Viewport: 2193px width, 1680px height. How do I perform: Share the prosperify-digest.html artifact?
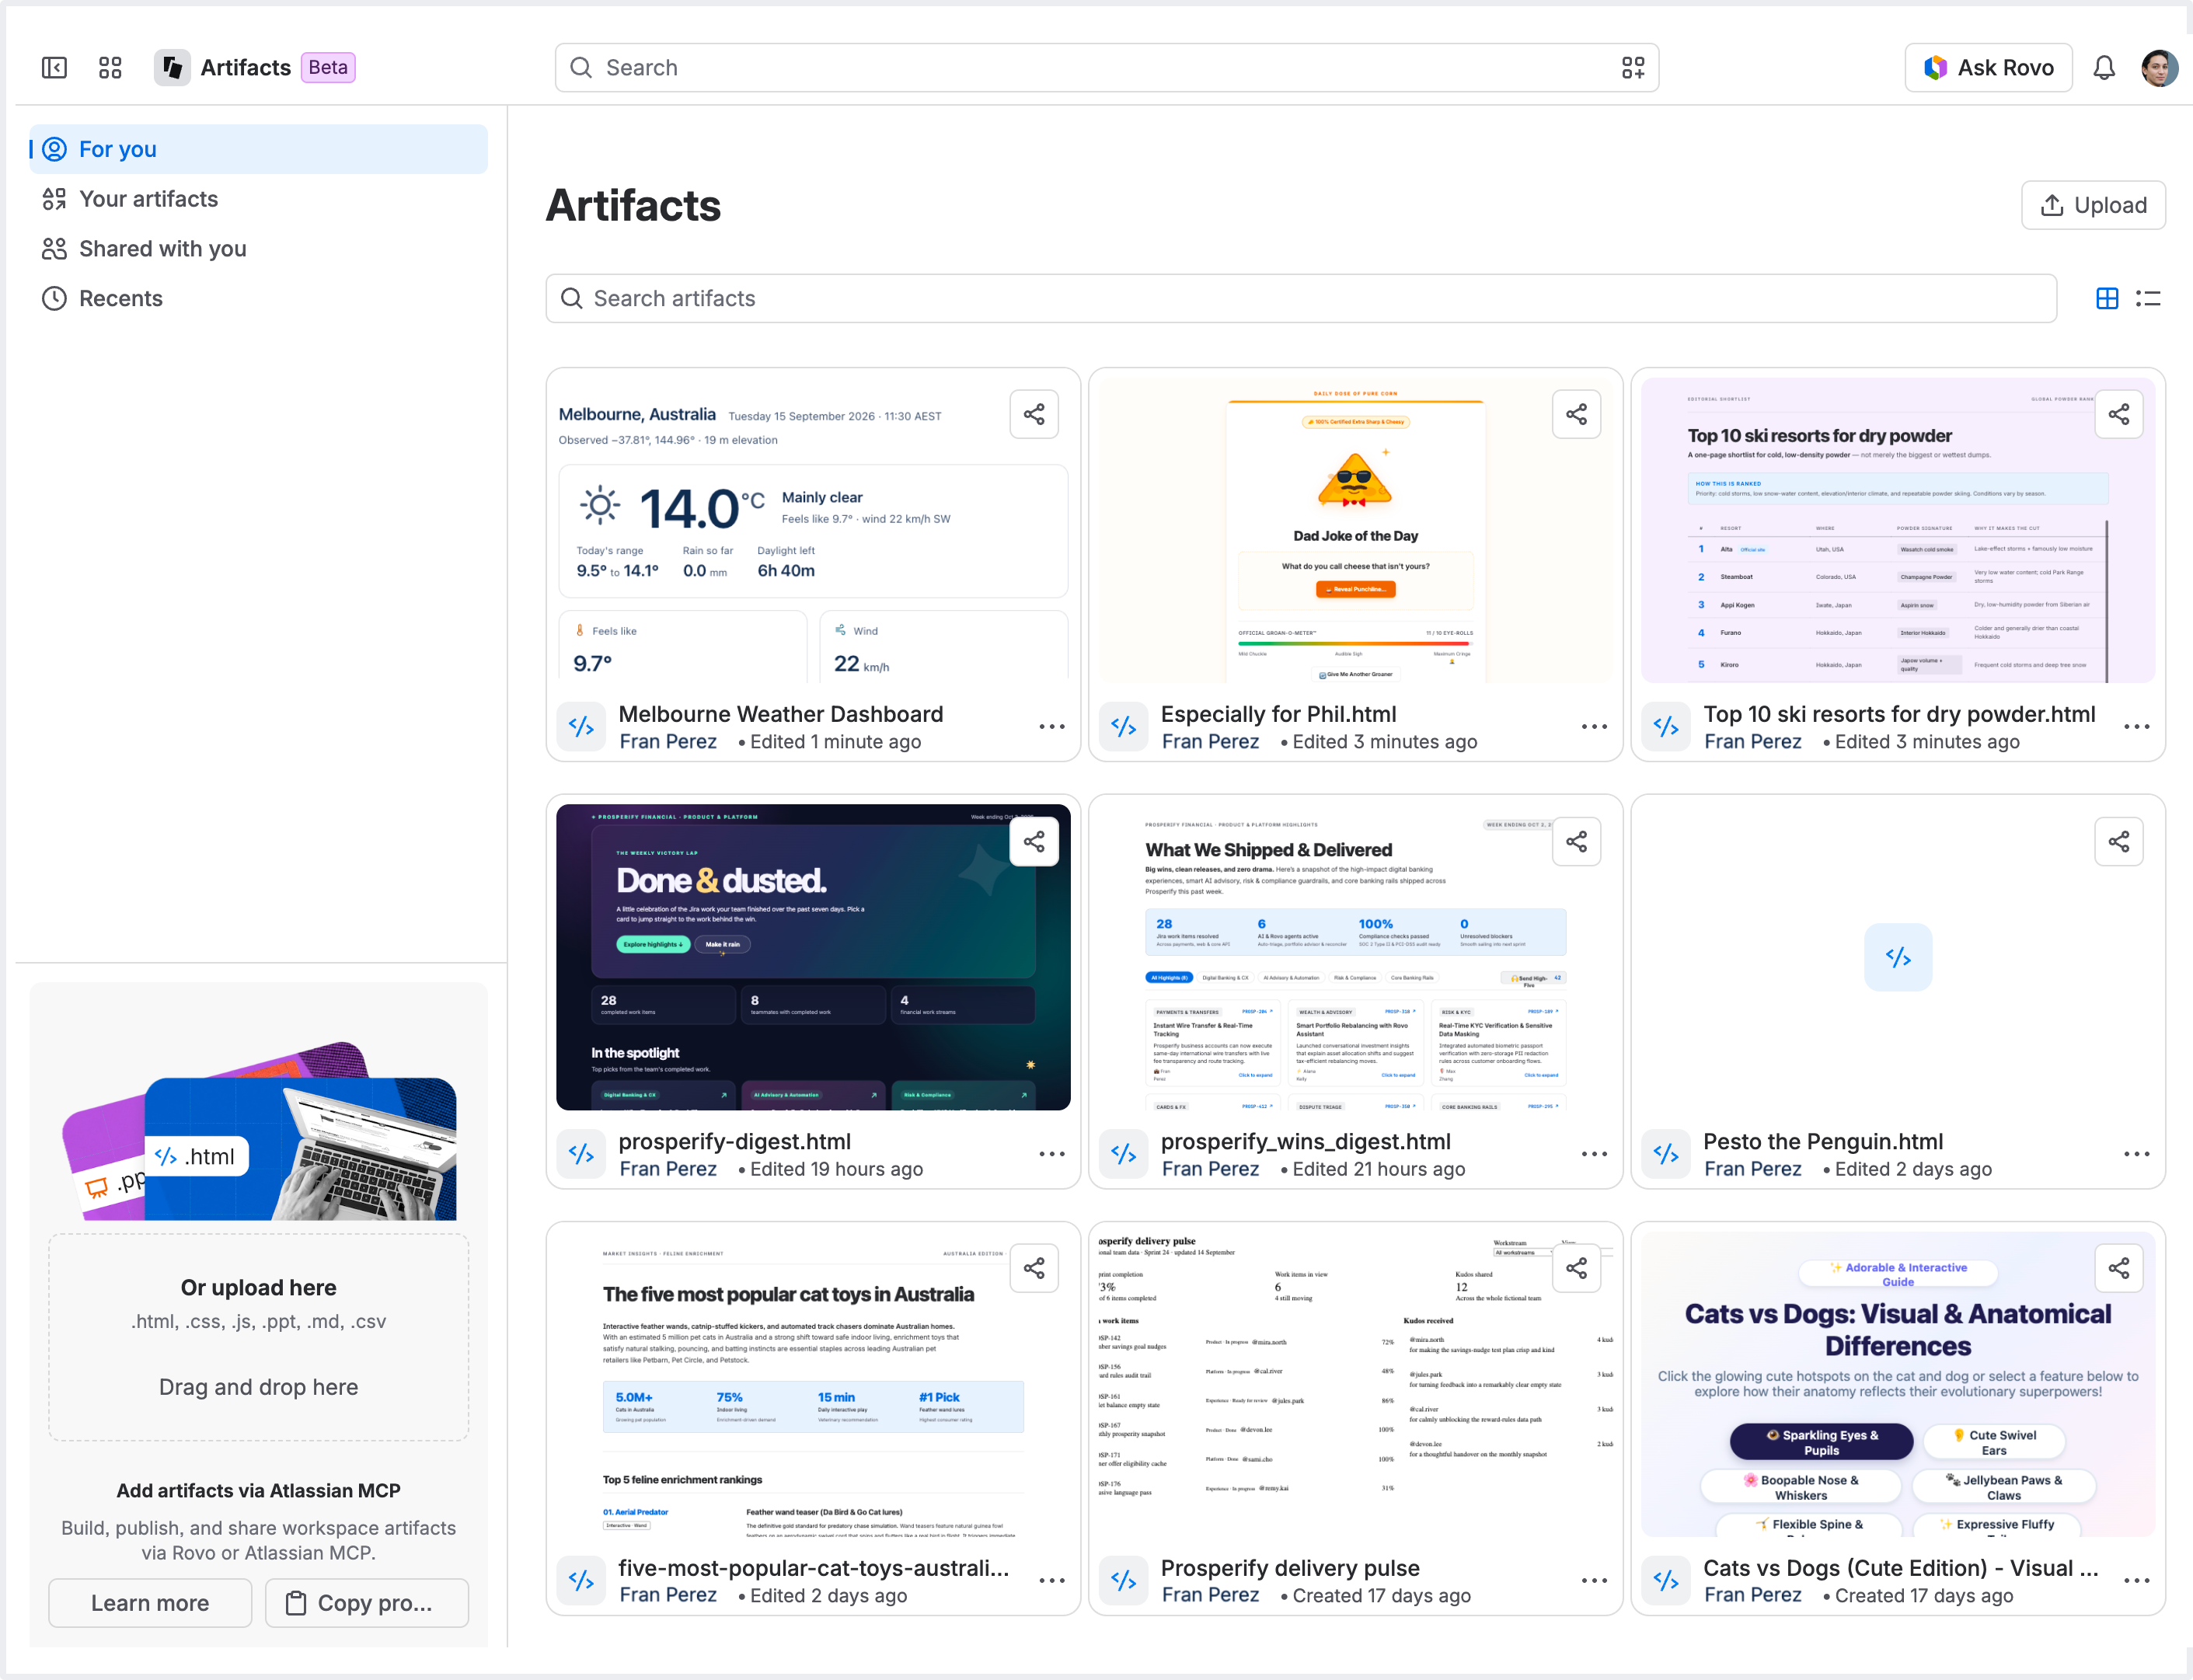click(1034, 841)
